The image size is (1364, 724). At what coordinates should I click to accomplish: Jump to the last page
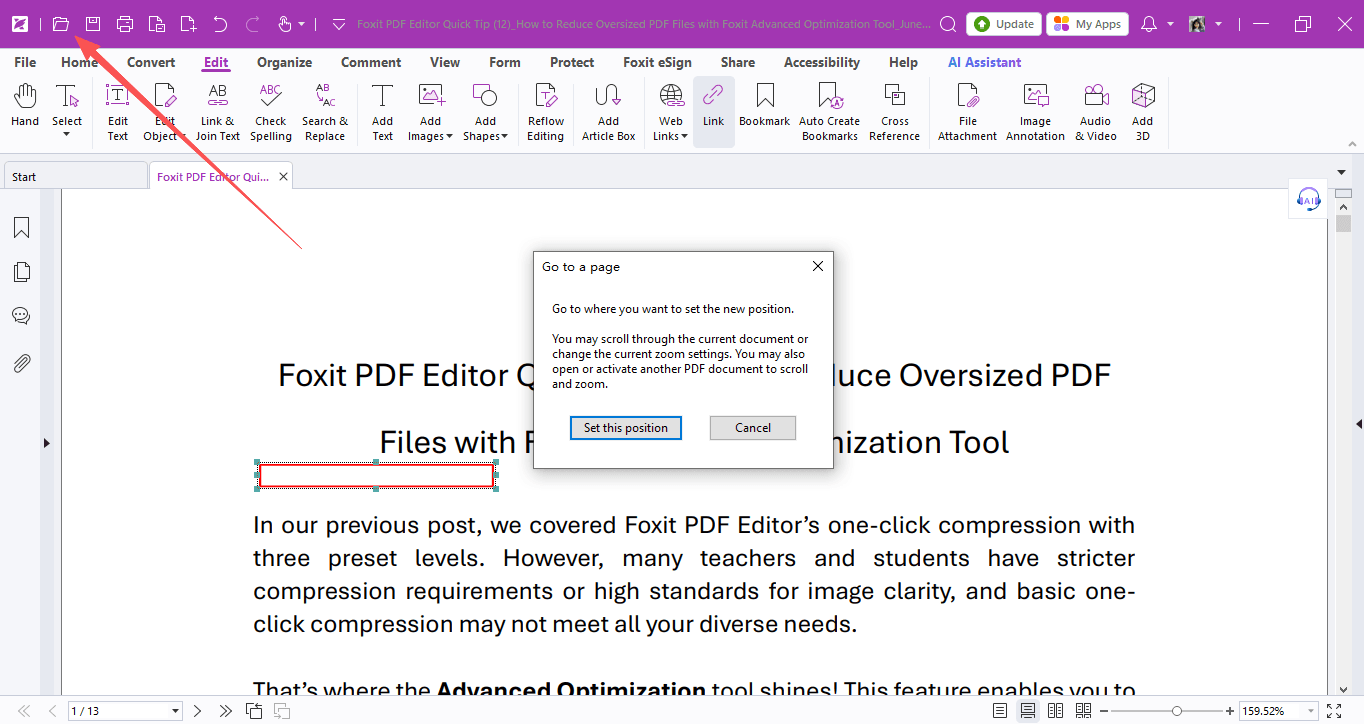click(x=226, y=711)
